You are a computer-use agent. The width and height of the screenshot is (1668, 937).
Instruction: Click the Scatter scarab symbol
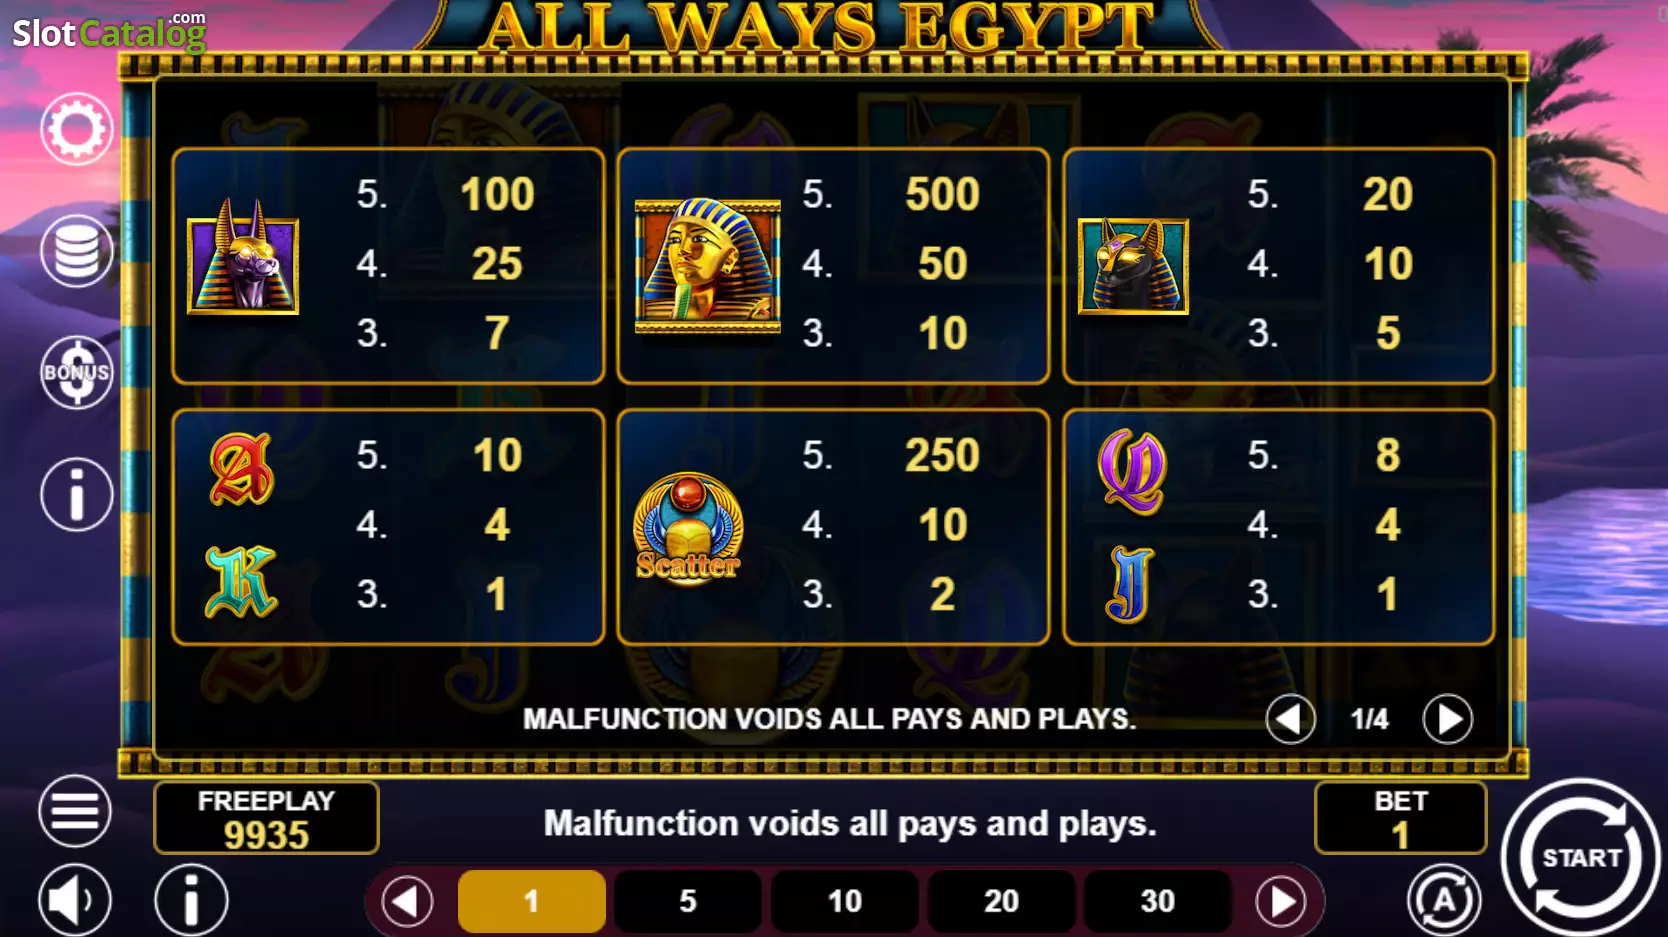(688, 529)
